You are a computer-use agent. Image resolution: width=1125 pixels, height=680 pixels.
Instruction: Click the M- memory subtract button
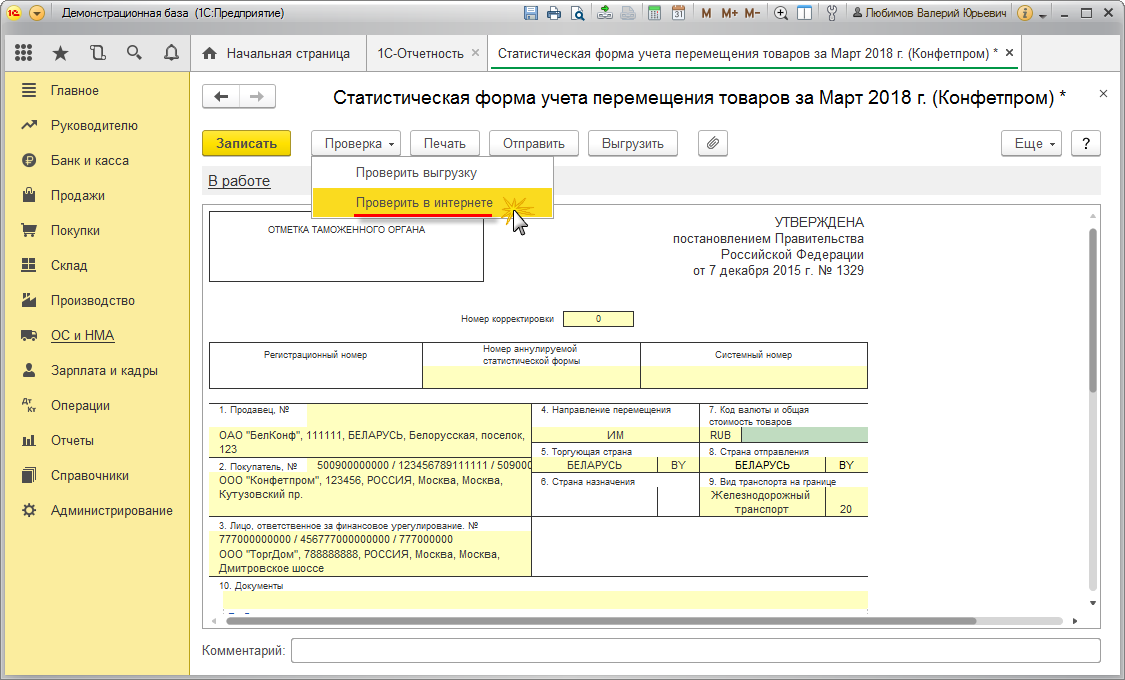click(x=752, y=13)
